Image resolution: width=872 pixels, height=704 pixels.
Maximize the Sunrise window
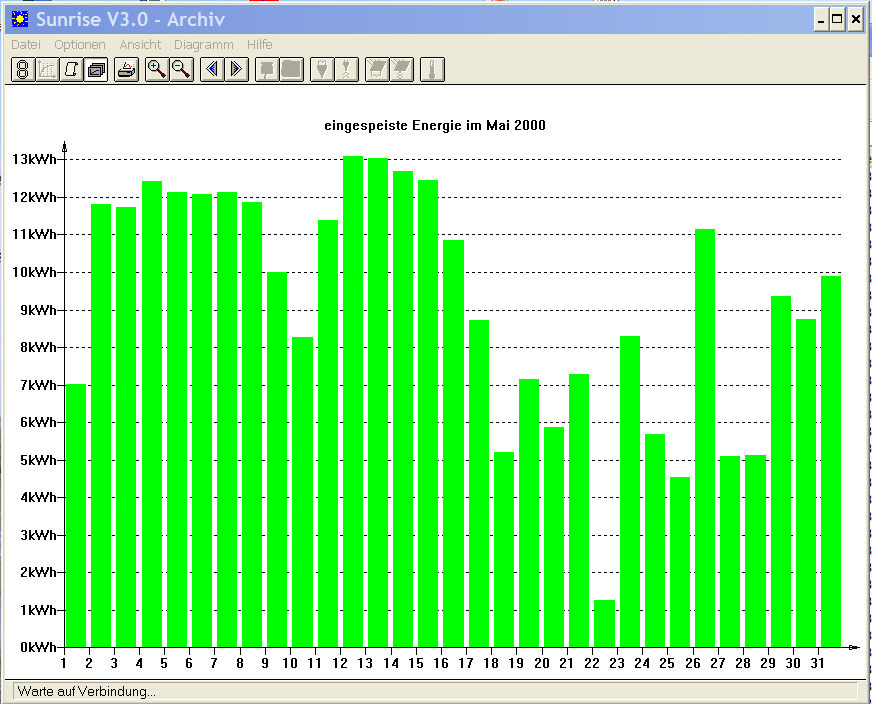pos(837,20)
